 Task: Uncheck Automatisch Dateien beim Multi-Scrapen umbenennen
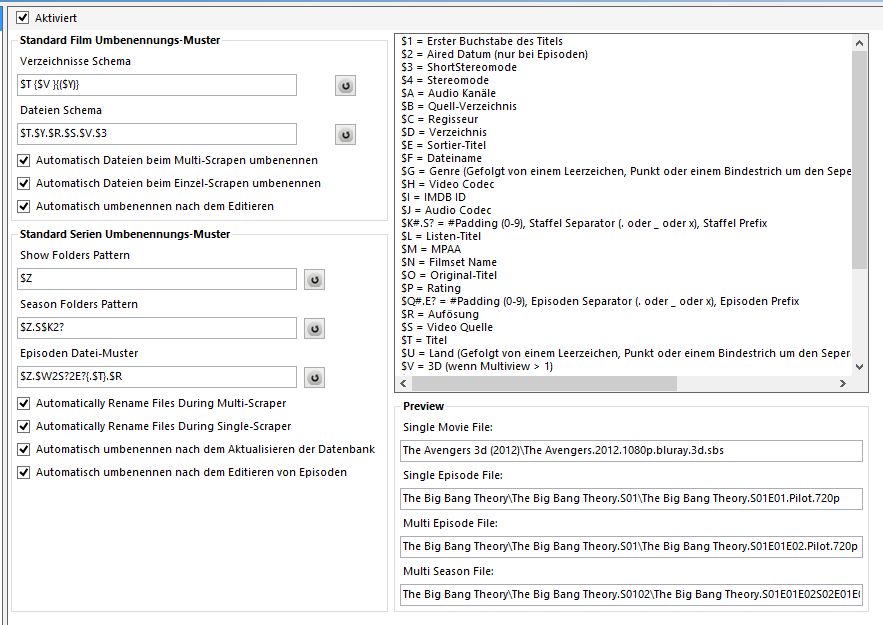(x=24, y=160)
